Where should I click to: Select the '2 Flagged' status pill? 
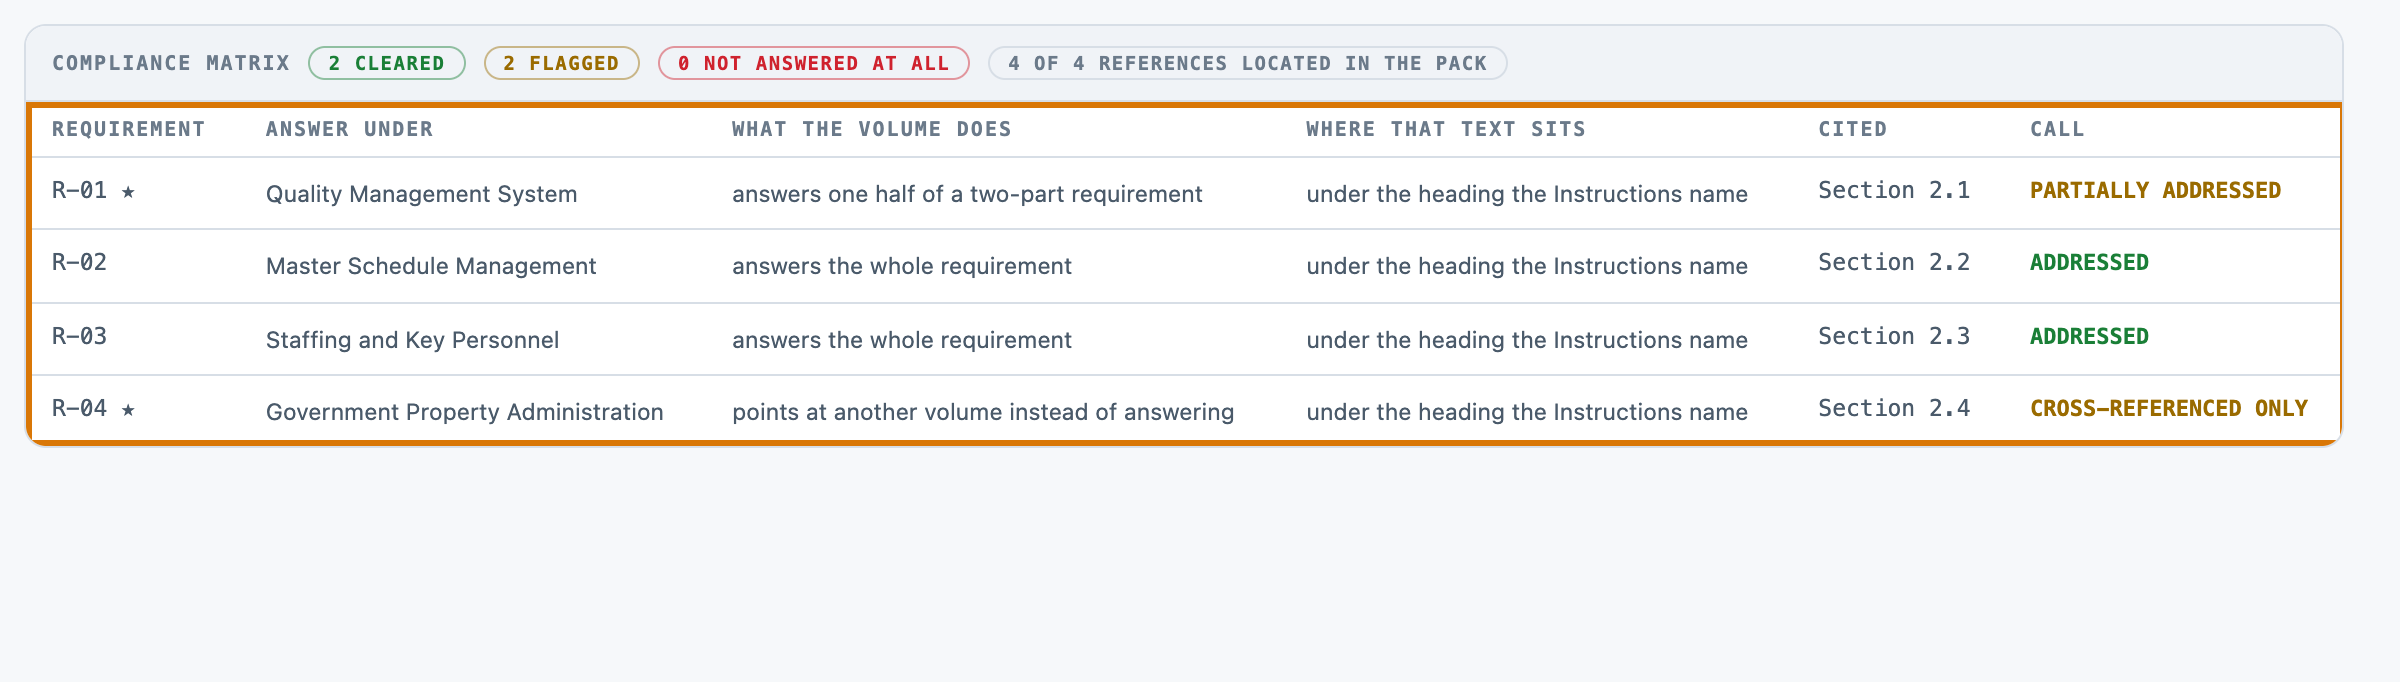click(x=562, y=63)
